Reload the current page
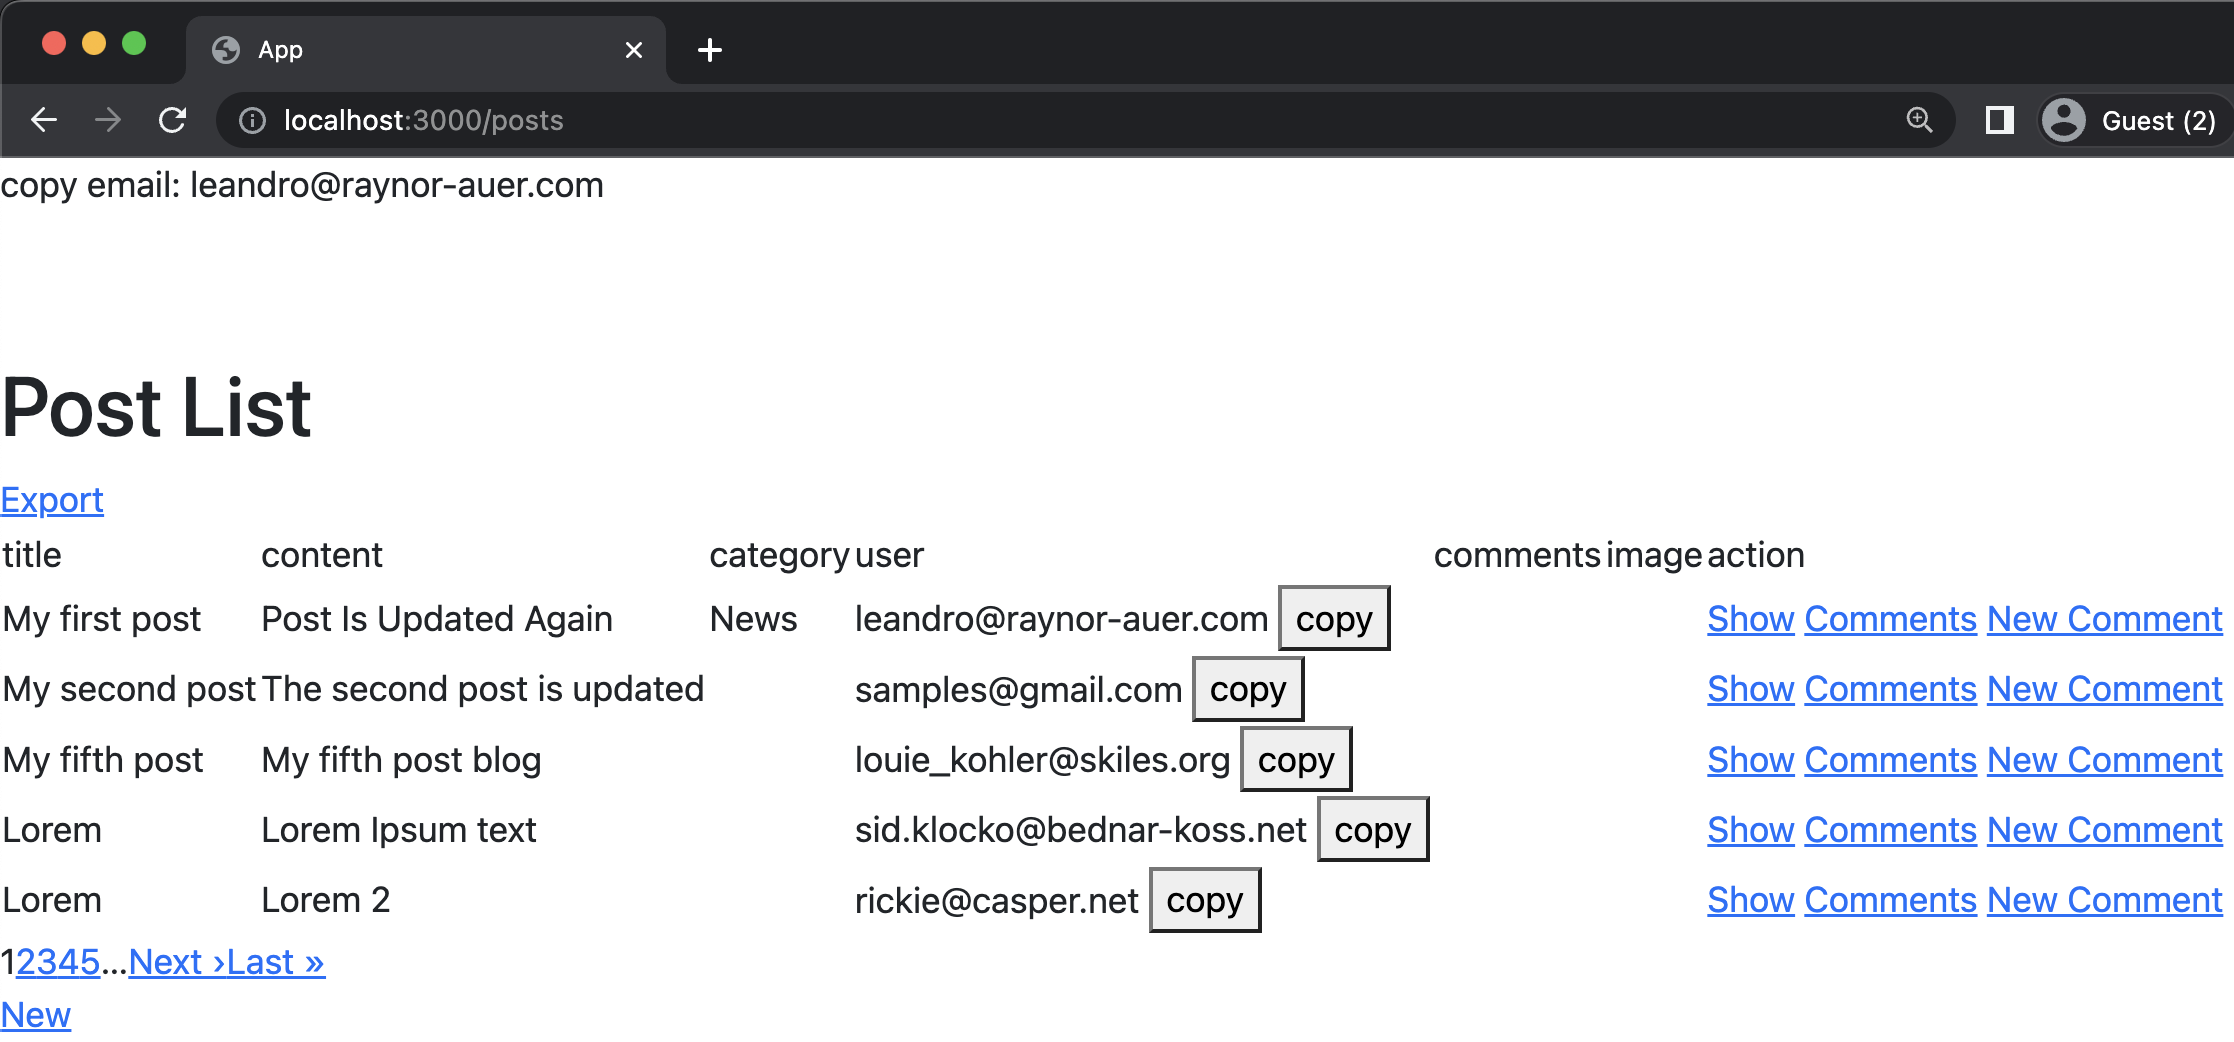The height and width of the screenshot is (1042, 2234). (x=173, y=121)
